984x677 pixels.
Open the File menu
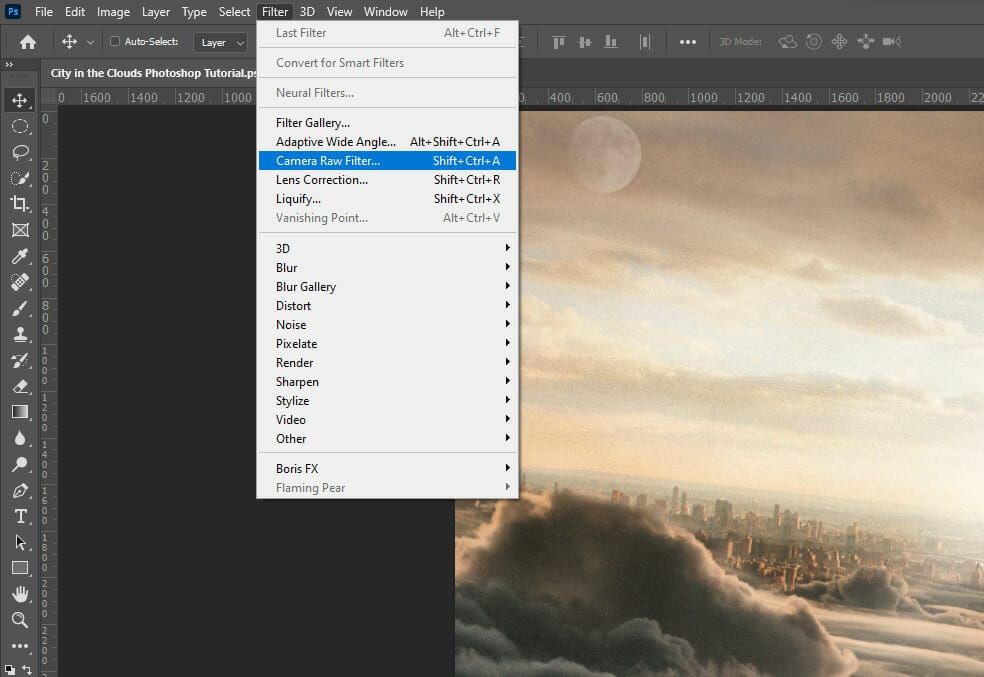(x=44, y=11)
